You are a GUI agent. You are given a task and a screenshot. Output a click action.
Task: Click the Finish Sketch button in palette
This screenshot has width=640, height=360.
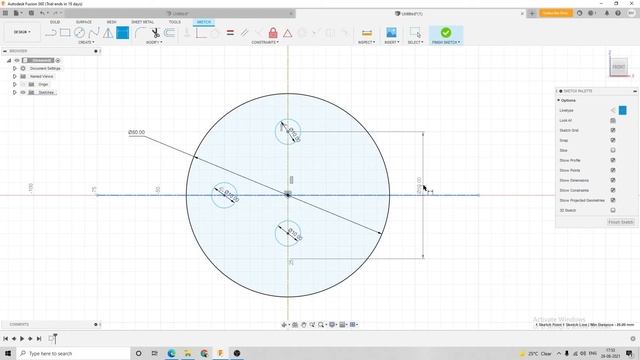(621, 222)
